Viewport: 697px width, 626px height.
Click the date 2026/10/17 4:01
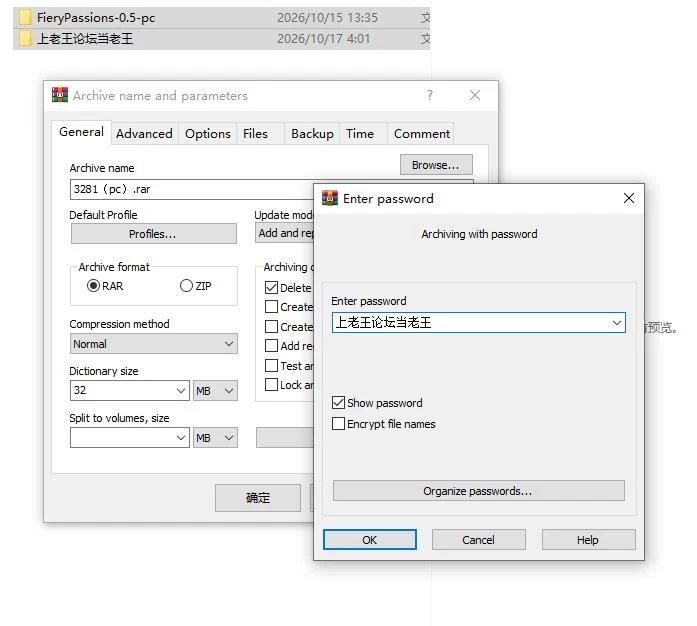point(324,39)
